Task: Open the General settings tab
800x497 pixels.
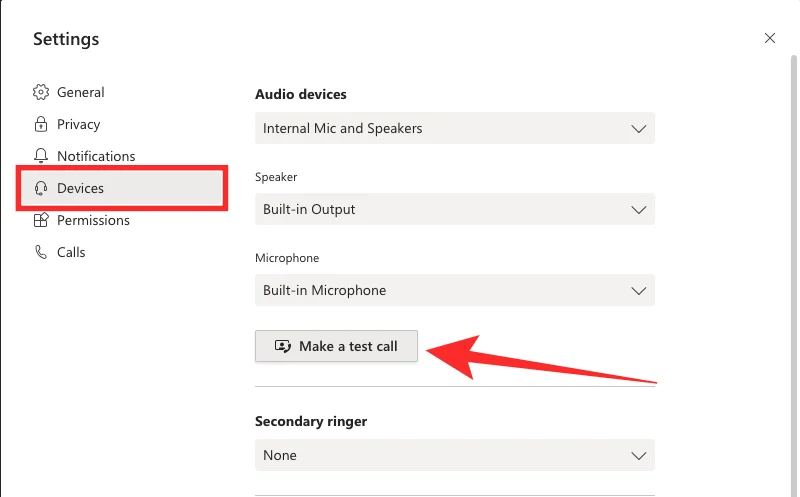Action: click(x=80, y=92)
